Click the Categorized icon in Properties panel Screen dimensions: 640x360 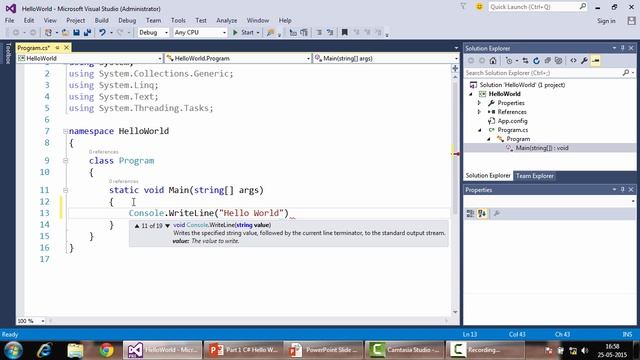click(470, 213)
